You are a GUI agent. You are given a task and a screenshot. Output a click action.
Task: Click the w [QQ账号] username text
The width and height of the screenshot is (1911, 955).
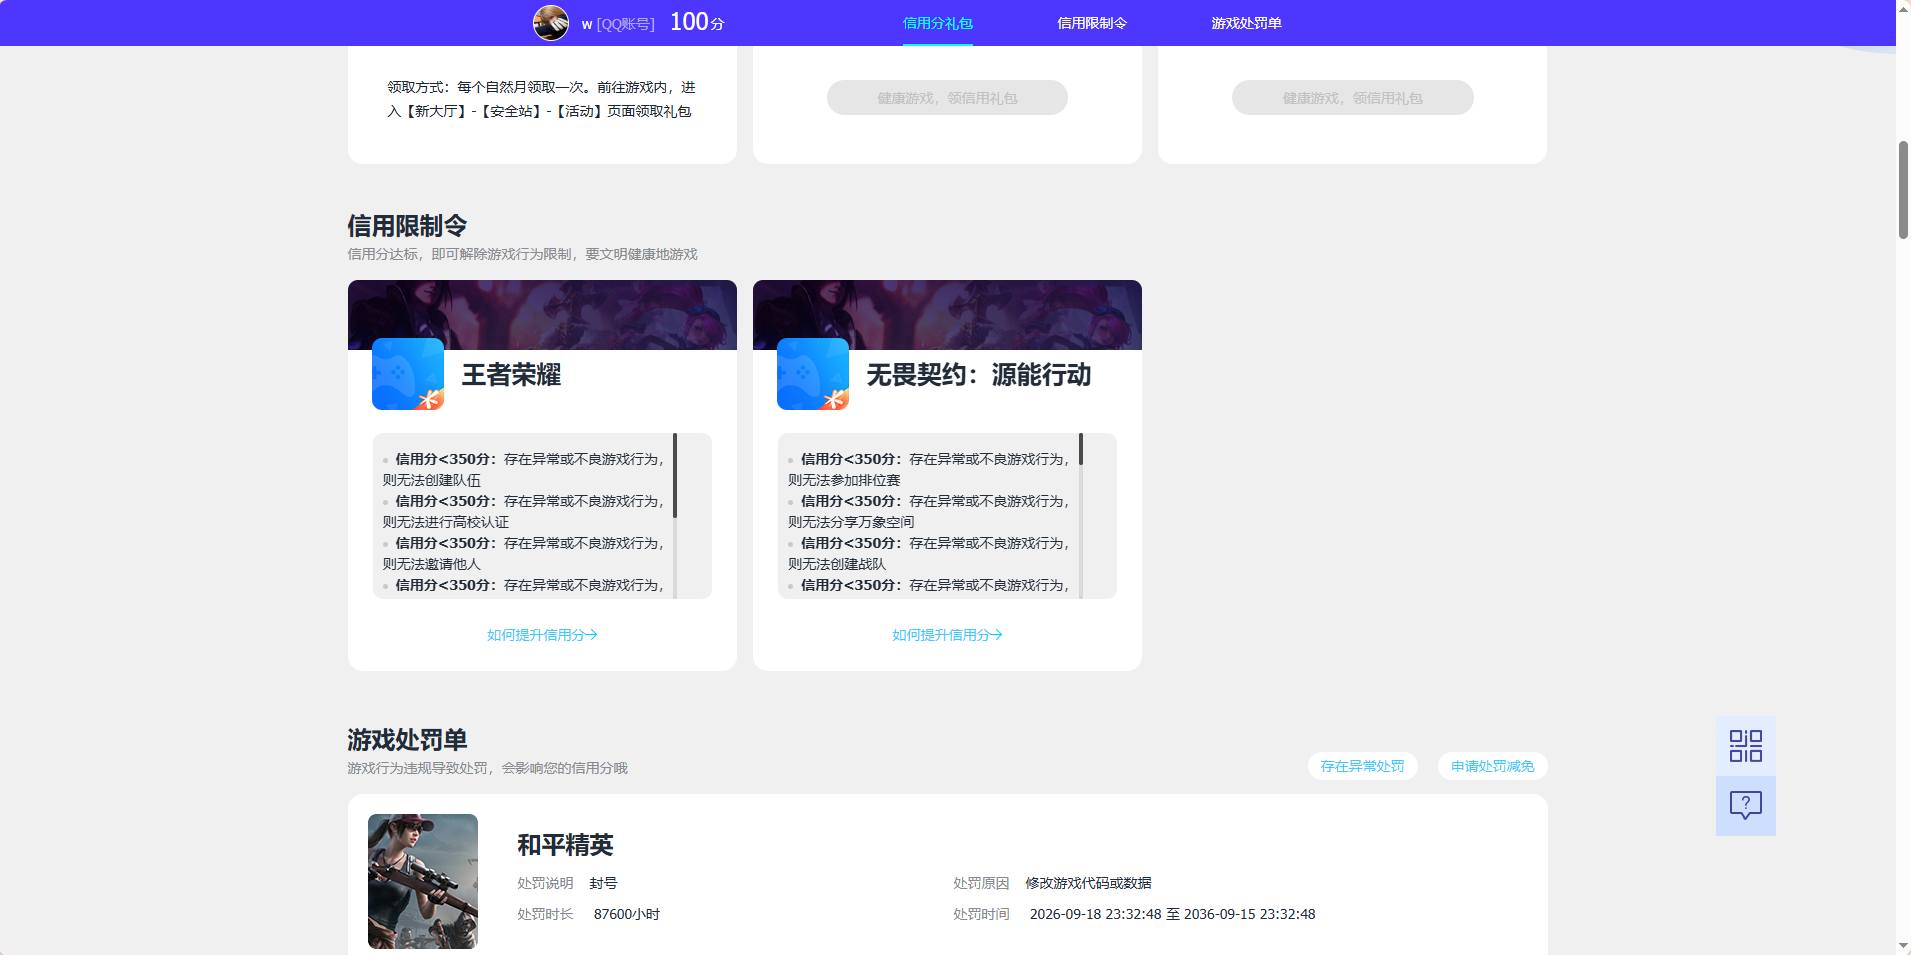click(x=618, y=24)
